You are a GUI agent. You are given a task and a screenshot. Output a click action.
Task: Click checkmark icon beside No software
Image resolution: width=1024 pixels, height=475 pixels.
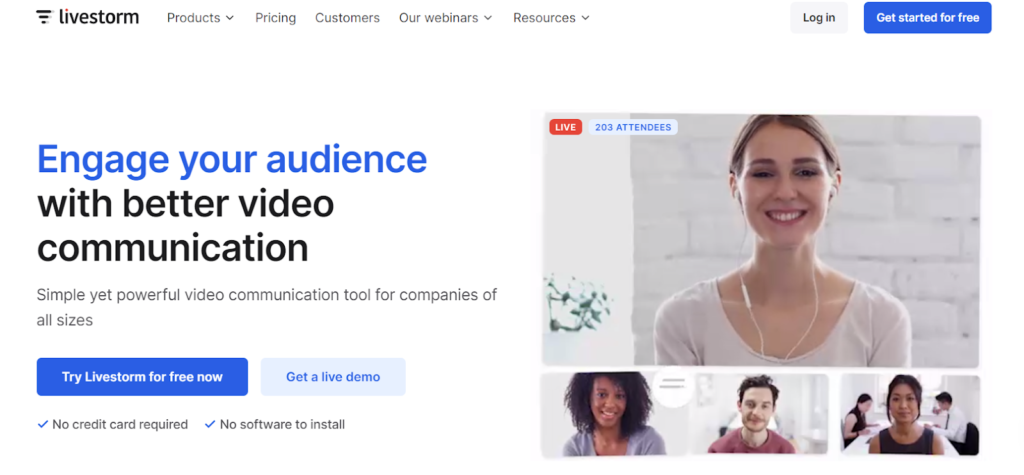tap(210, 425)
